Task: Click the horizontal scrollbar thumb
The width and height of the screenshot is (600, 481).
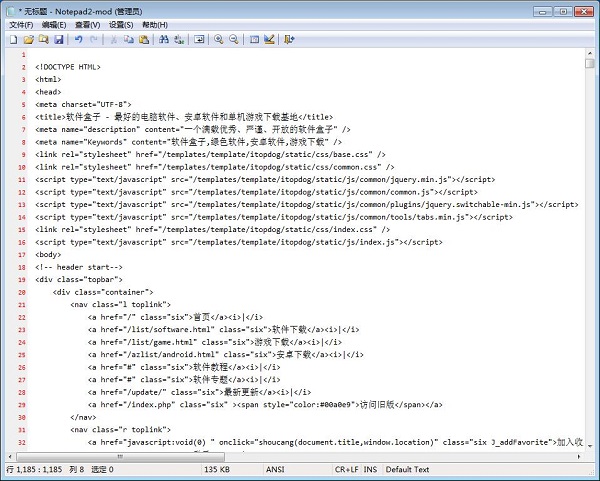Action: point(121,457)
